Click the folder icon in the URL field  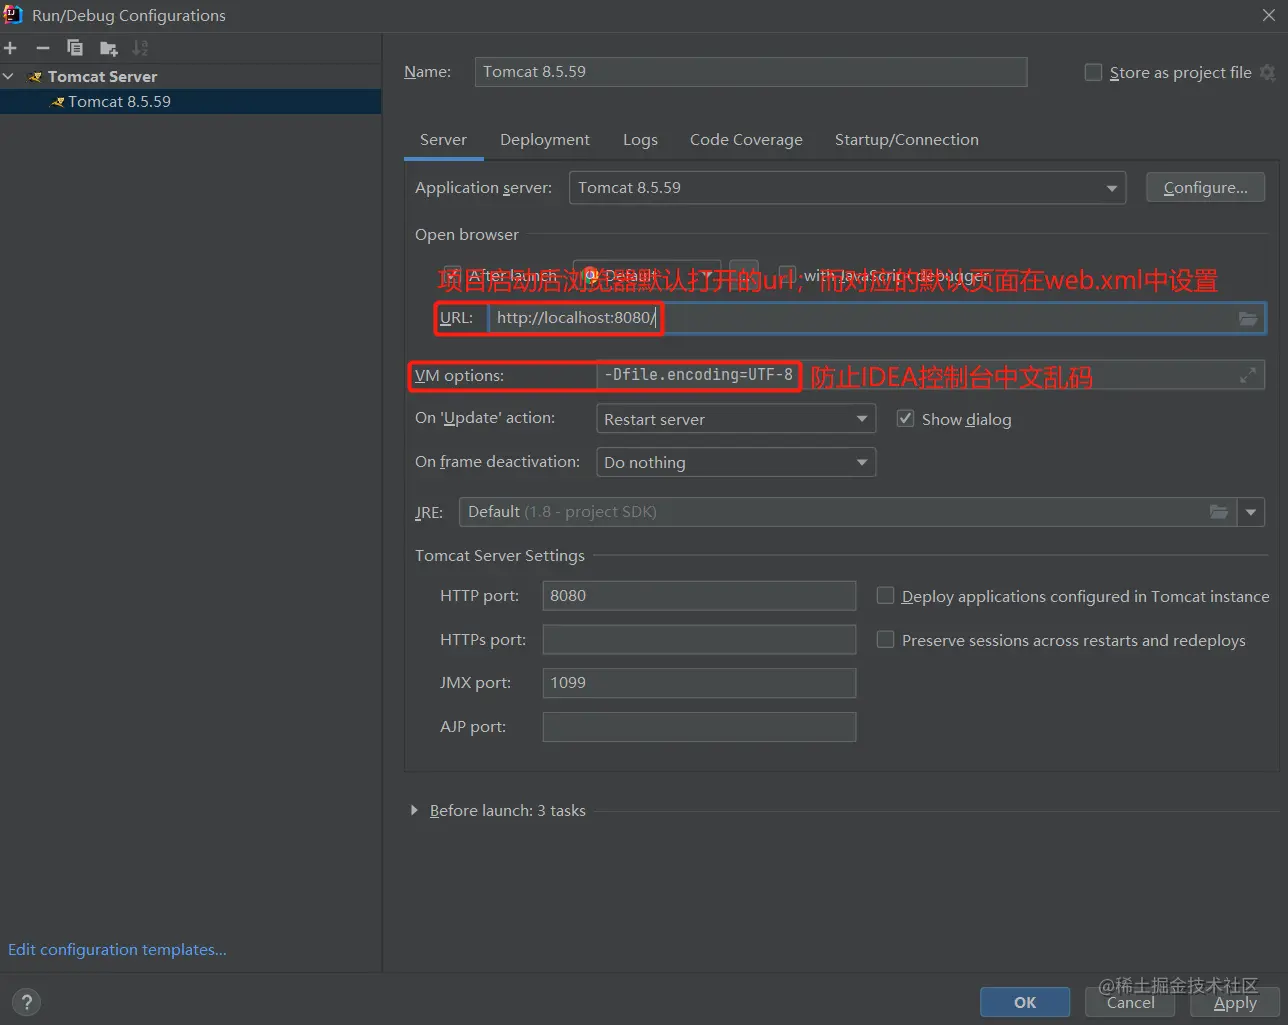(x=1248, y=318)
